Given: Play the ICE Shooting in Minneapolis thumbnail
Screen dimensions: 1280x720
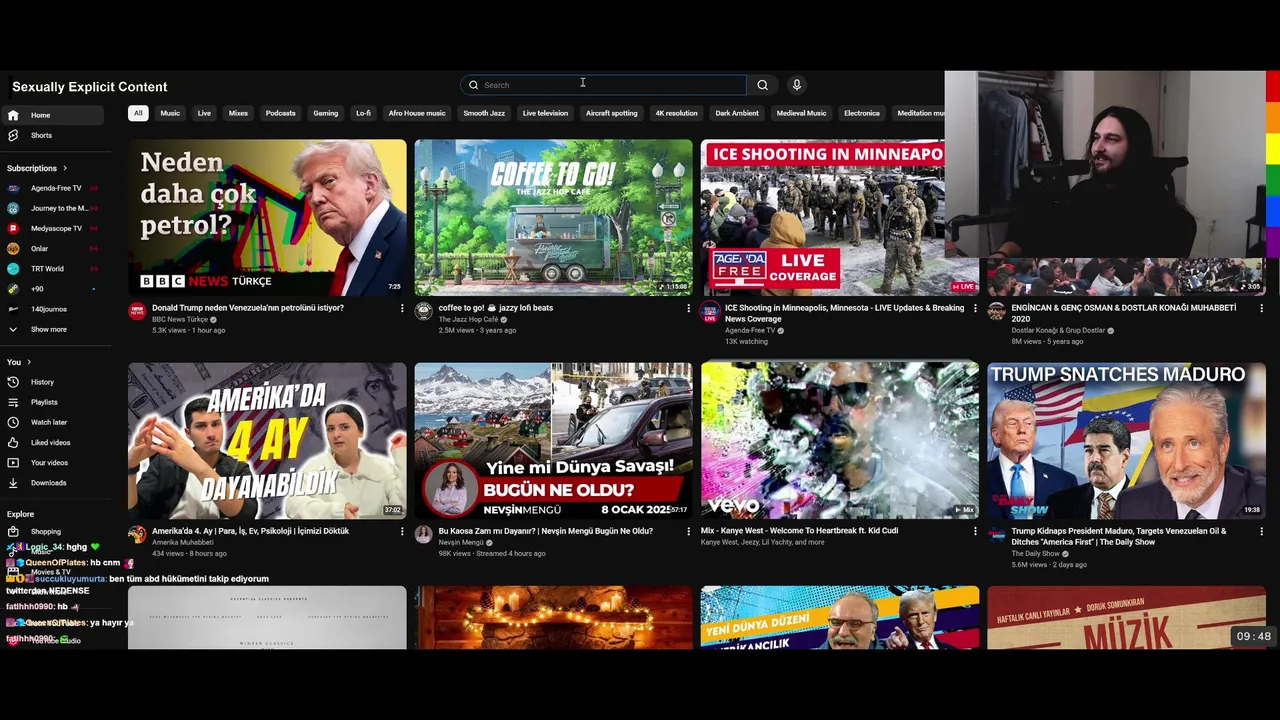Looking at the screenshot, I should tap(823, 217).
